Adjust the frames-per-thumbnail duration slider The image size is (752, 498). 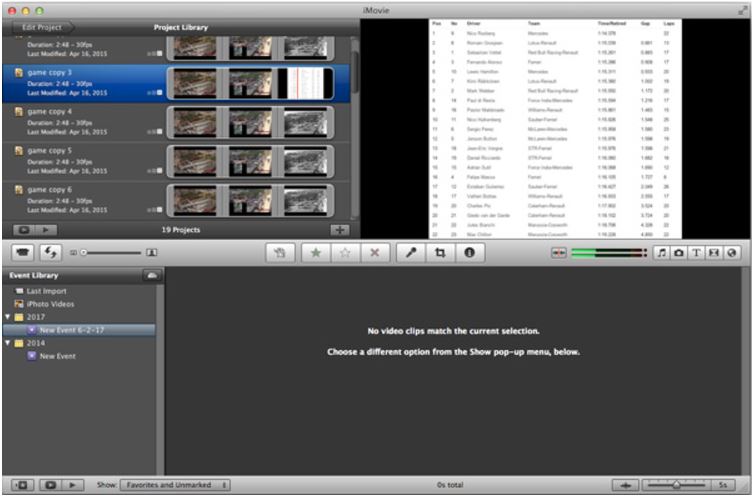point(676,485)
